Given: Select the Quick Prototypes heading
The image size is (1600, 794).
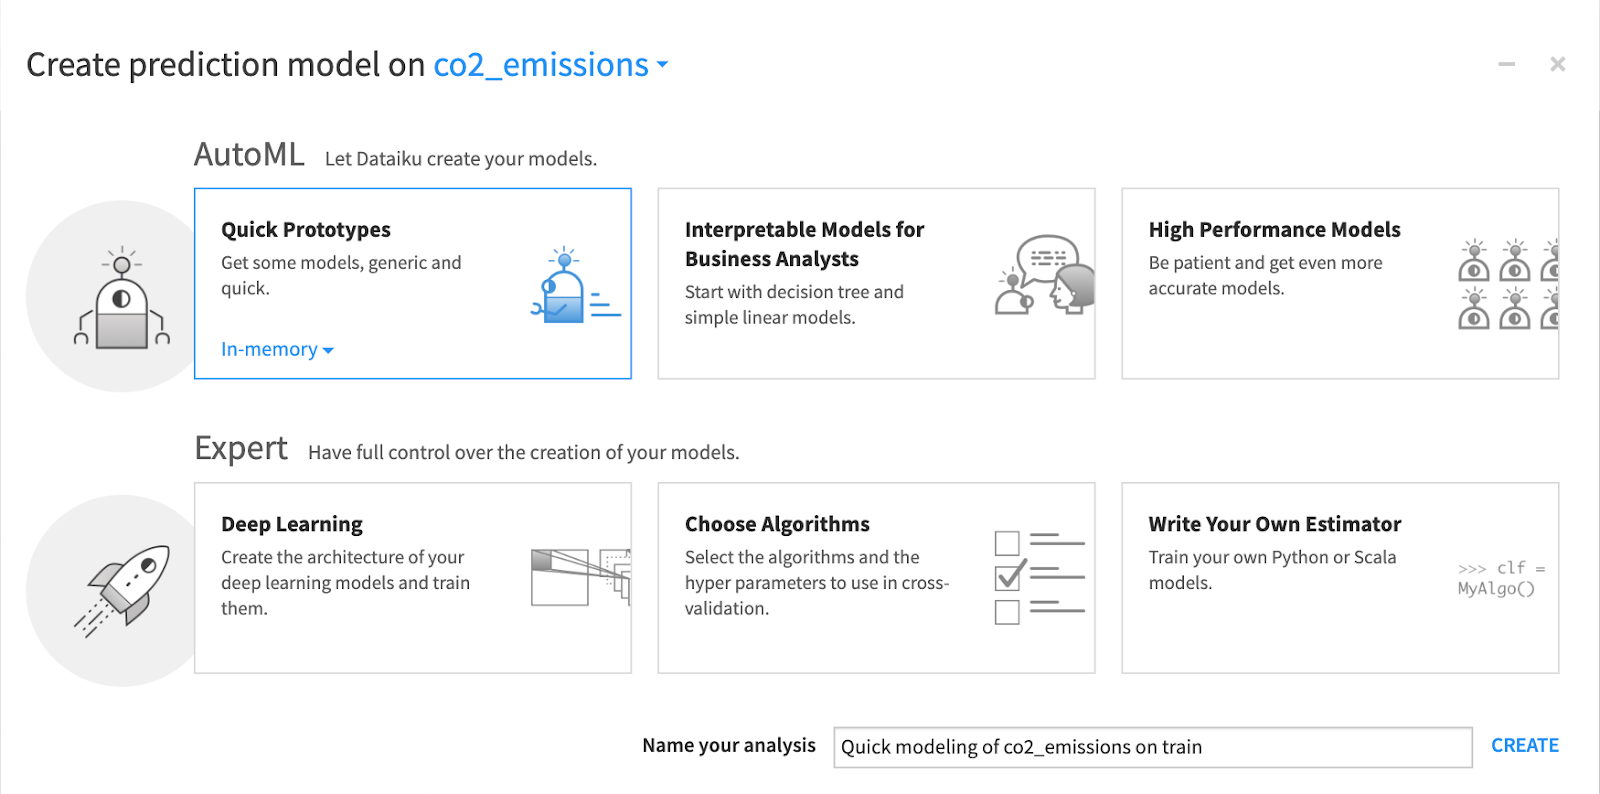Looking at the screenshot, I should click(306, 229).
